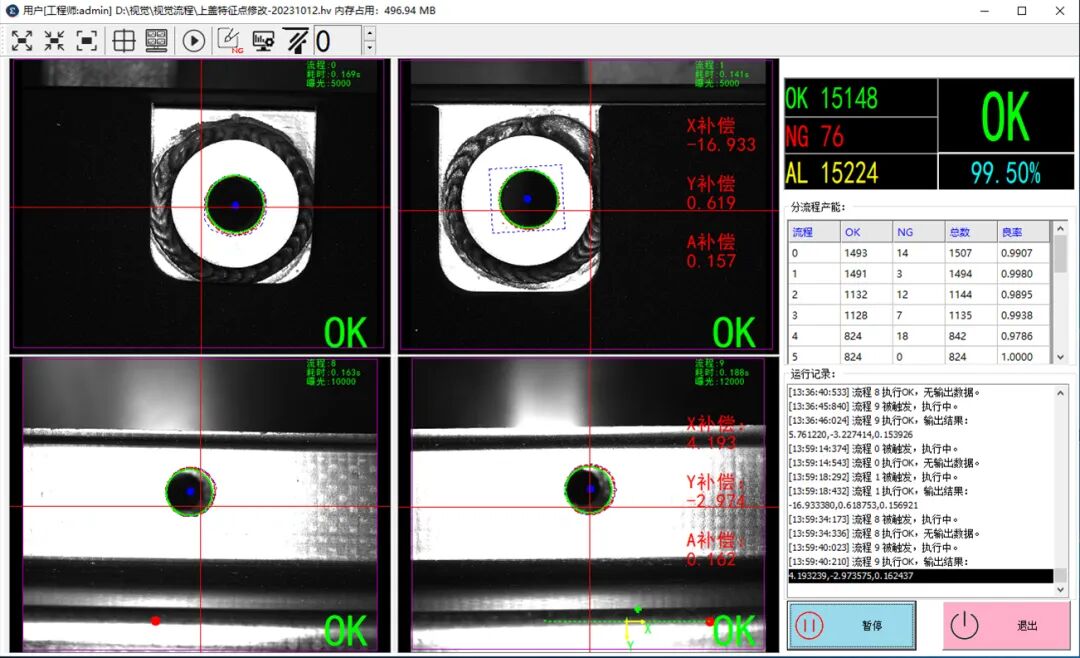The width and height of the screenshot is (1080, 658).
Task: Open the multi-window layout monitor icon
Action: [x=156, y=41]
